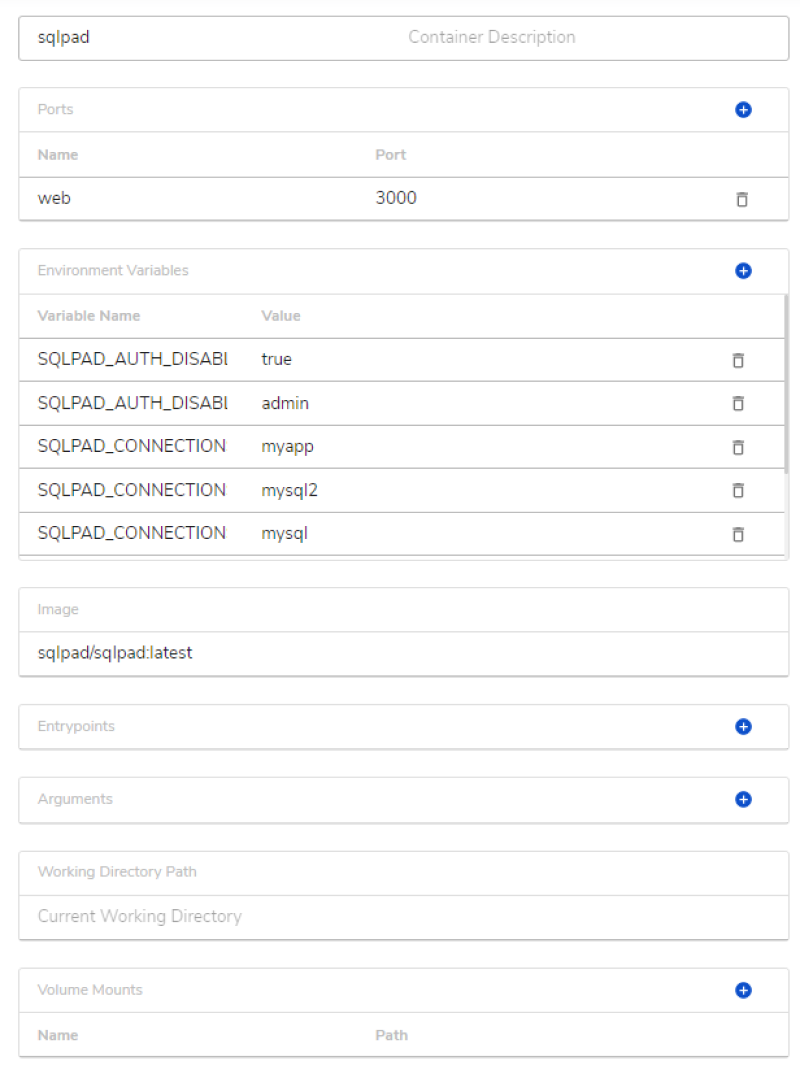The width and height of the screenshot is (800, 1075).
Task: Edit variable name in the admin row
Action: click(x=132, y=403)
